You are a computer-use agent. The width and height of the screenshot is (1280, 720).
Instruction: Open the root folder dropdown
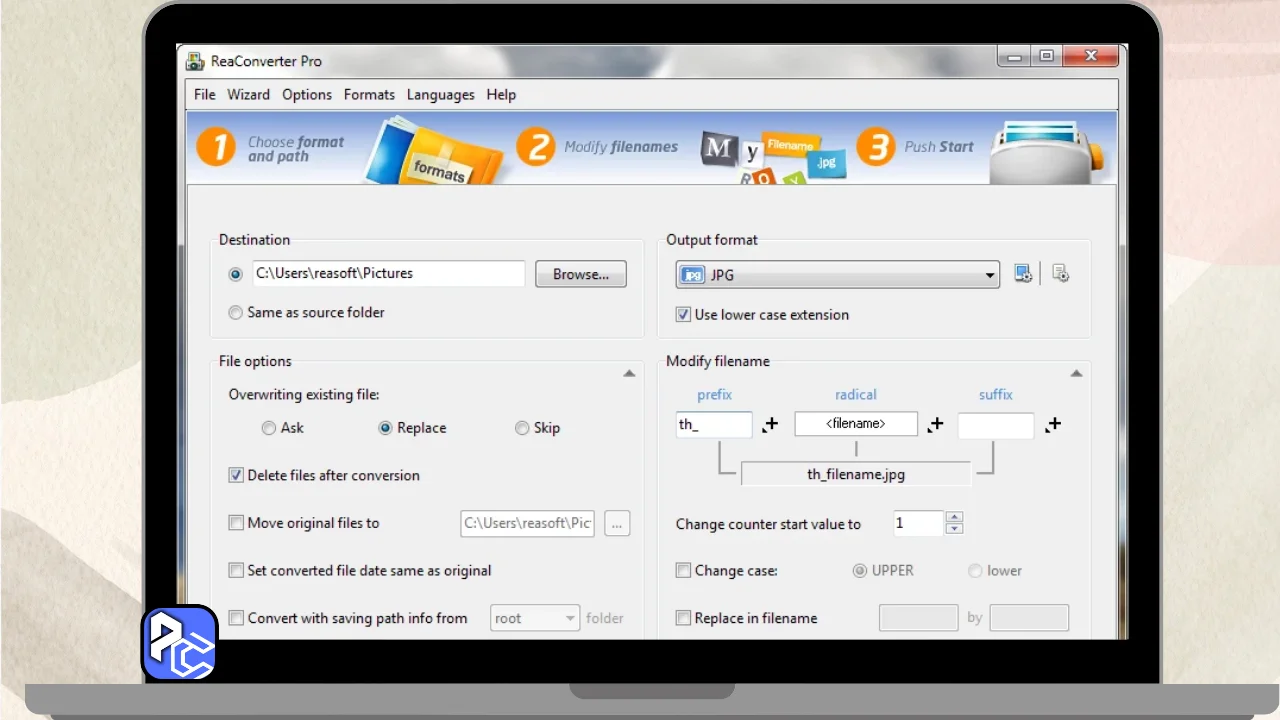click(535, 618)
